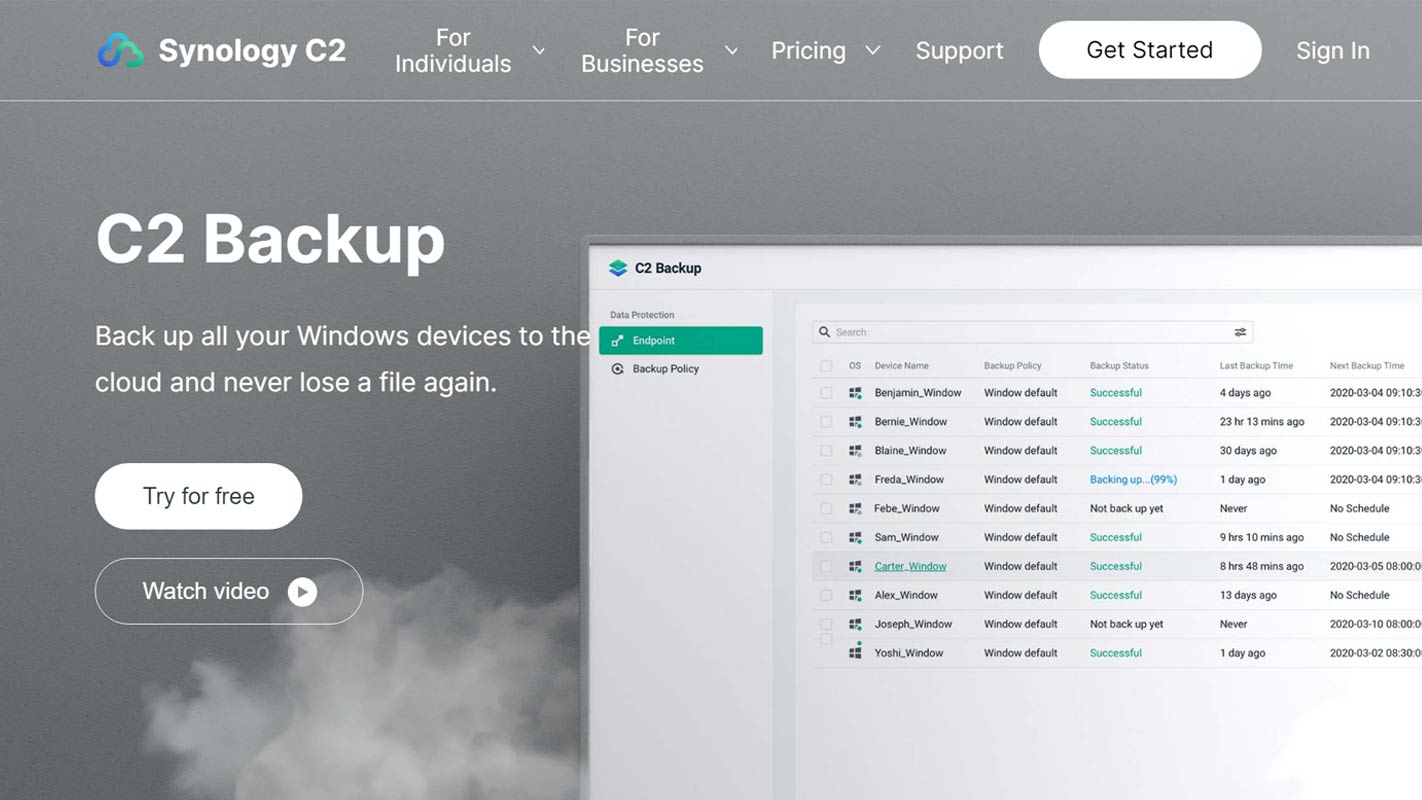This screenshot has width=1422, height=800.
Task: Click the search magnifier icon
Action: [824, 332]
